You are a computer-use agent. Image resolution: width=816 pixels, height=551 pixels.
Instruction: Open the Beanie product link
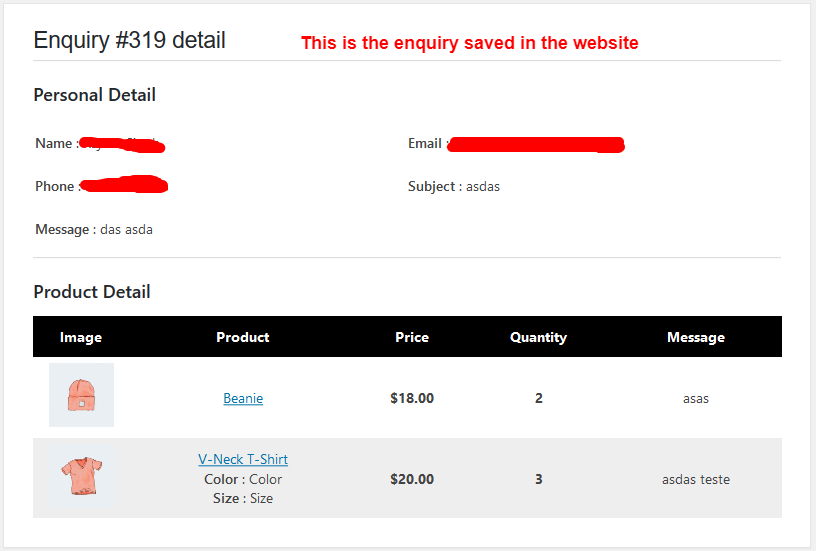pos(243,398)
